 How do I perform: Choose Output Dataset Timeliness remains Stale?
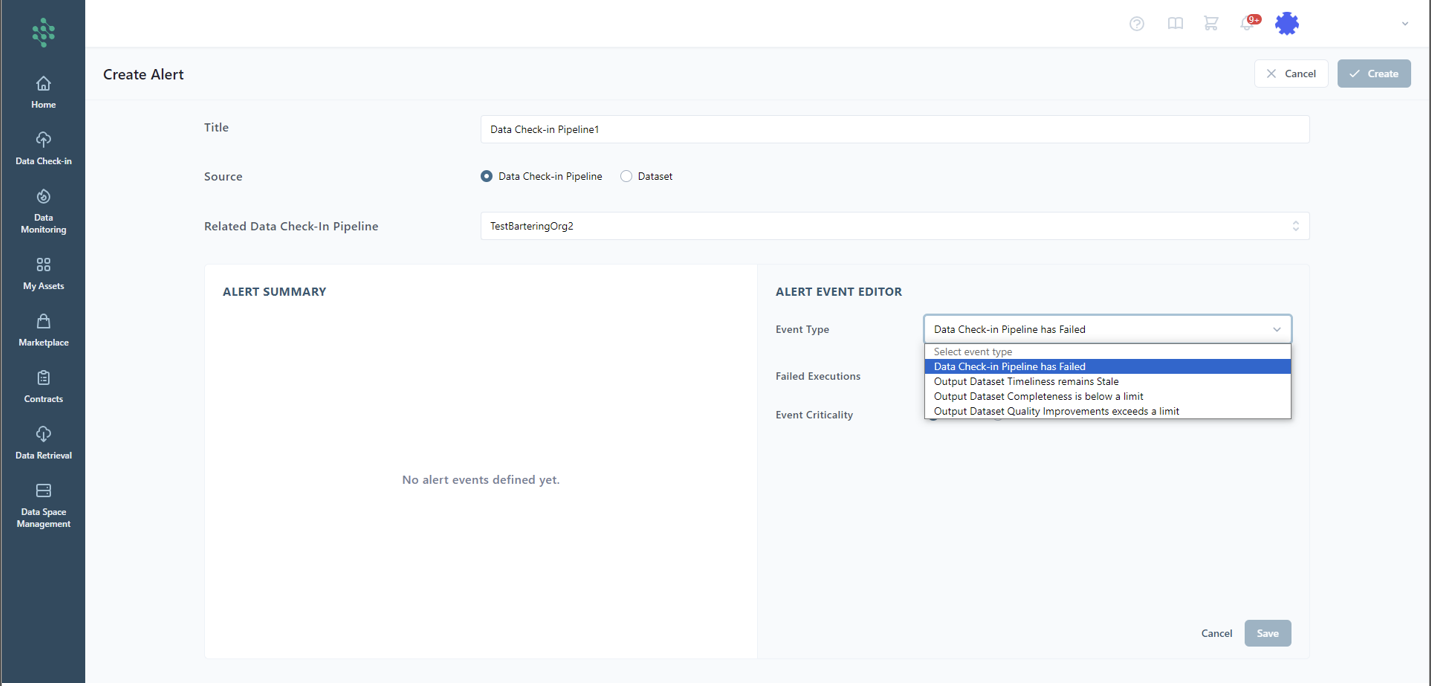pyautogui.click(x=1026, y=381)
